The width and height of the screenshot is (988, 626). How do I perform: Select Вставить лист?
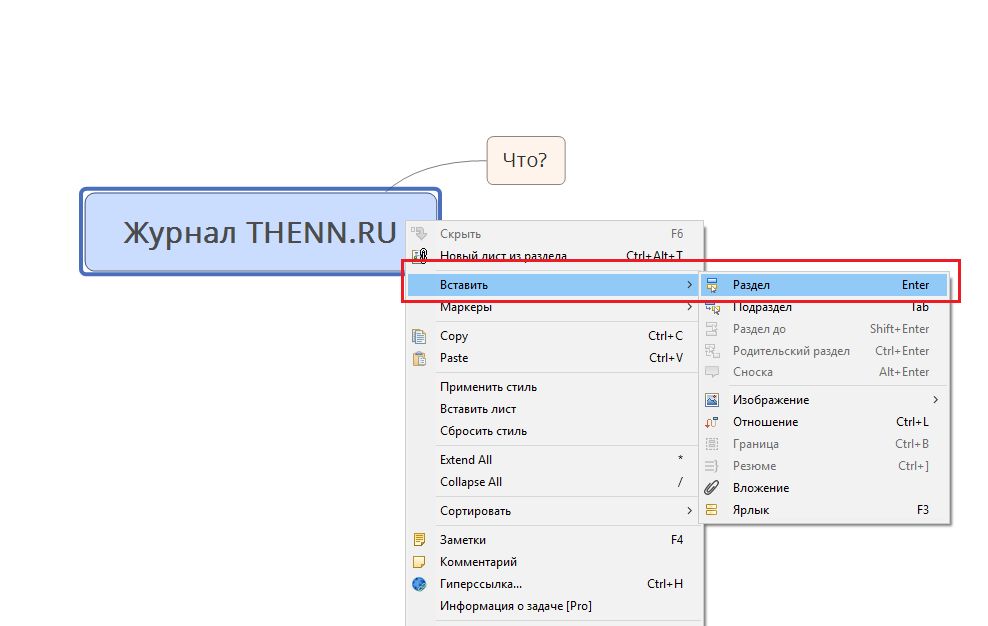pyautogui.click(x=554, y=409)
